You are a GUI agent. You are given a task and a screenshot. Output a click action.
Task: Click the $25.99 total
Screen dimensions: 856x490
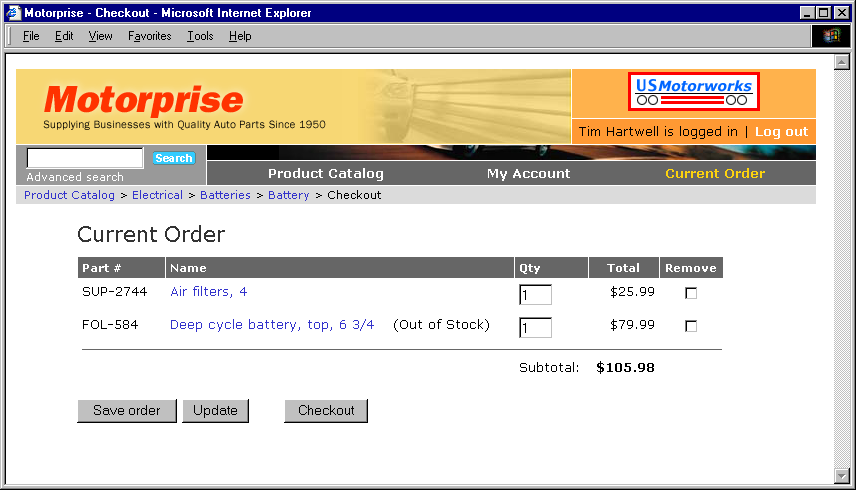click(632, 291)
